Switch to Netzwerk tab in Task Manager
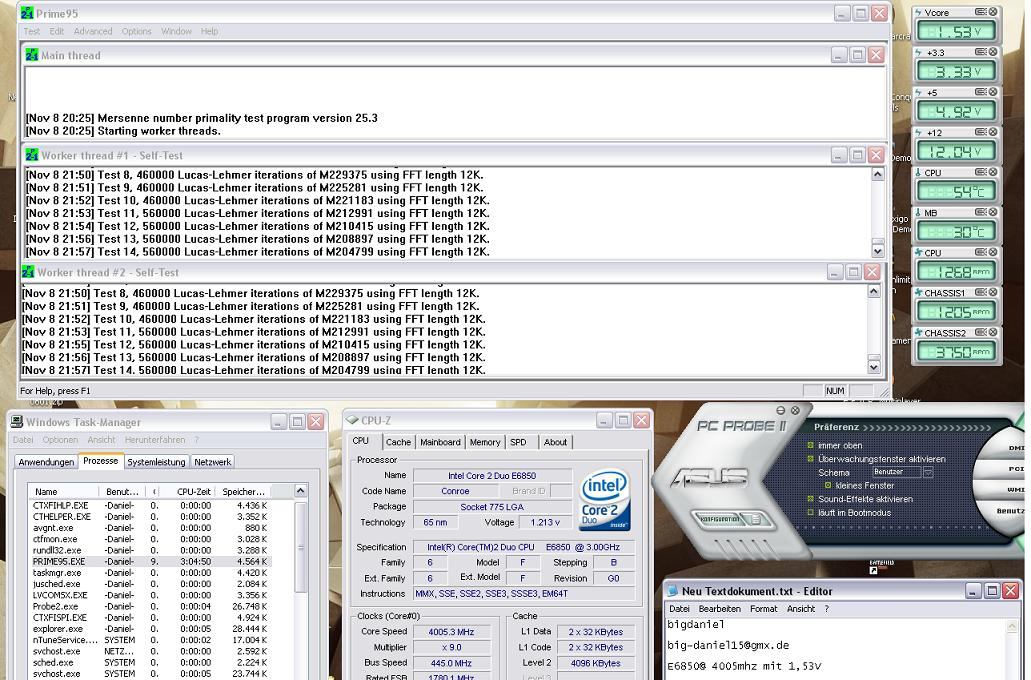 [x=212, y=462]
